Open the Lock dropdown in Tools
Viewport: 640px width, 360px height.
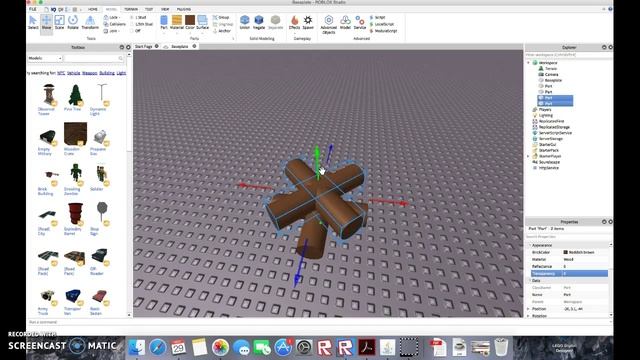tap(111, 18)
